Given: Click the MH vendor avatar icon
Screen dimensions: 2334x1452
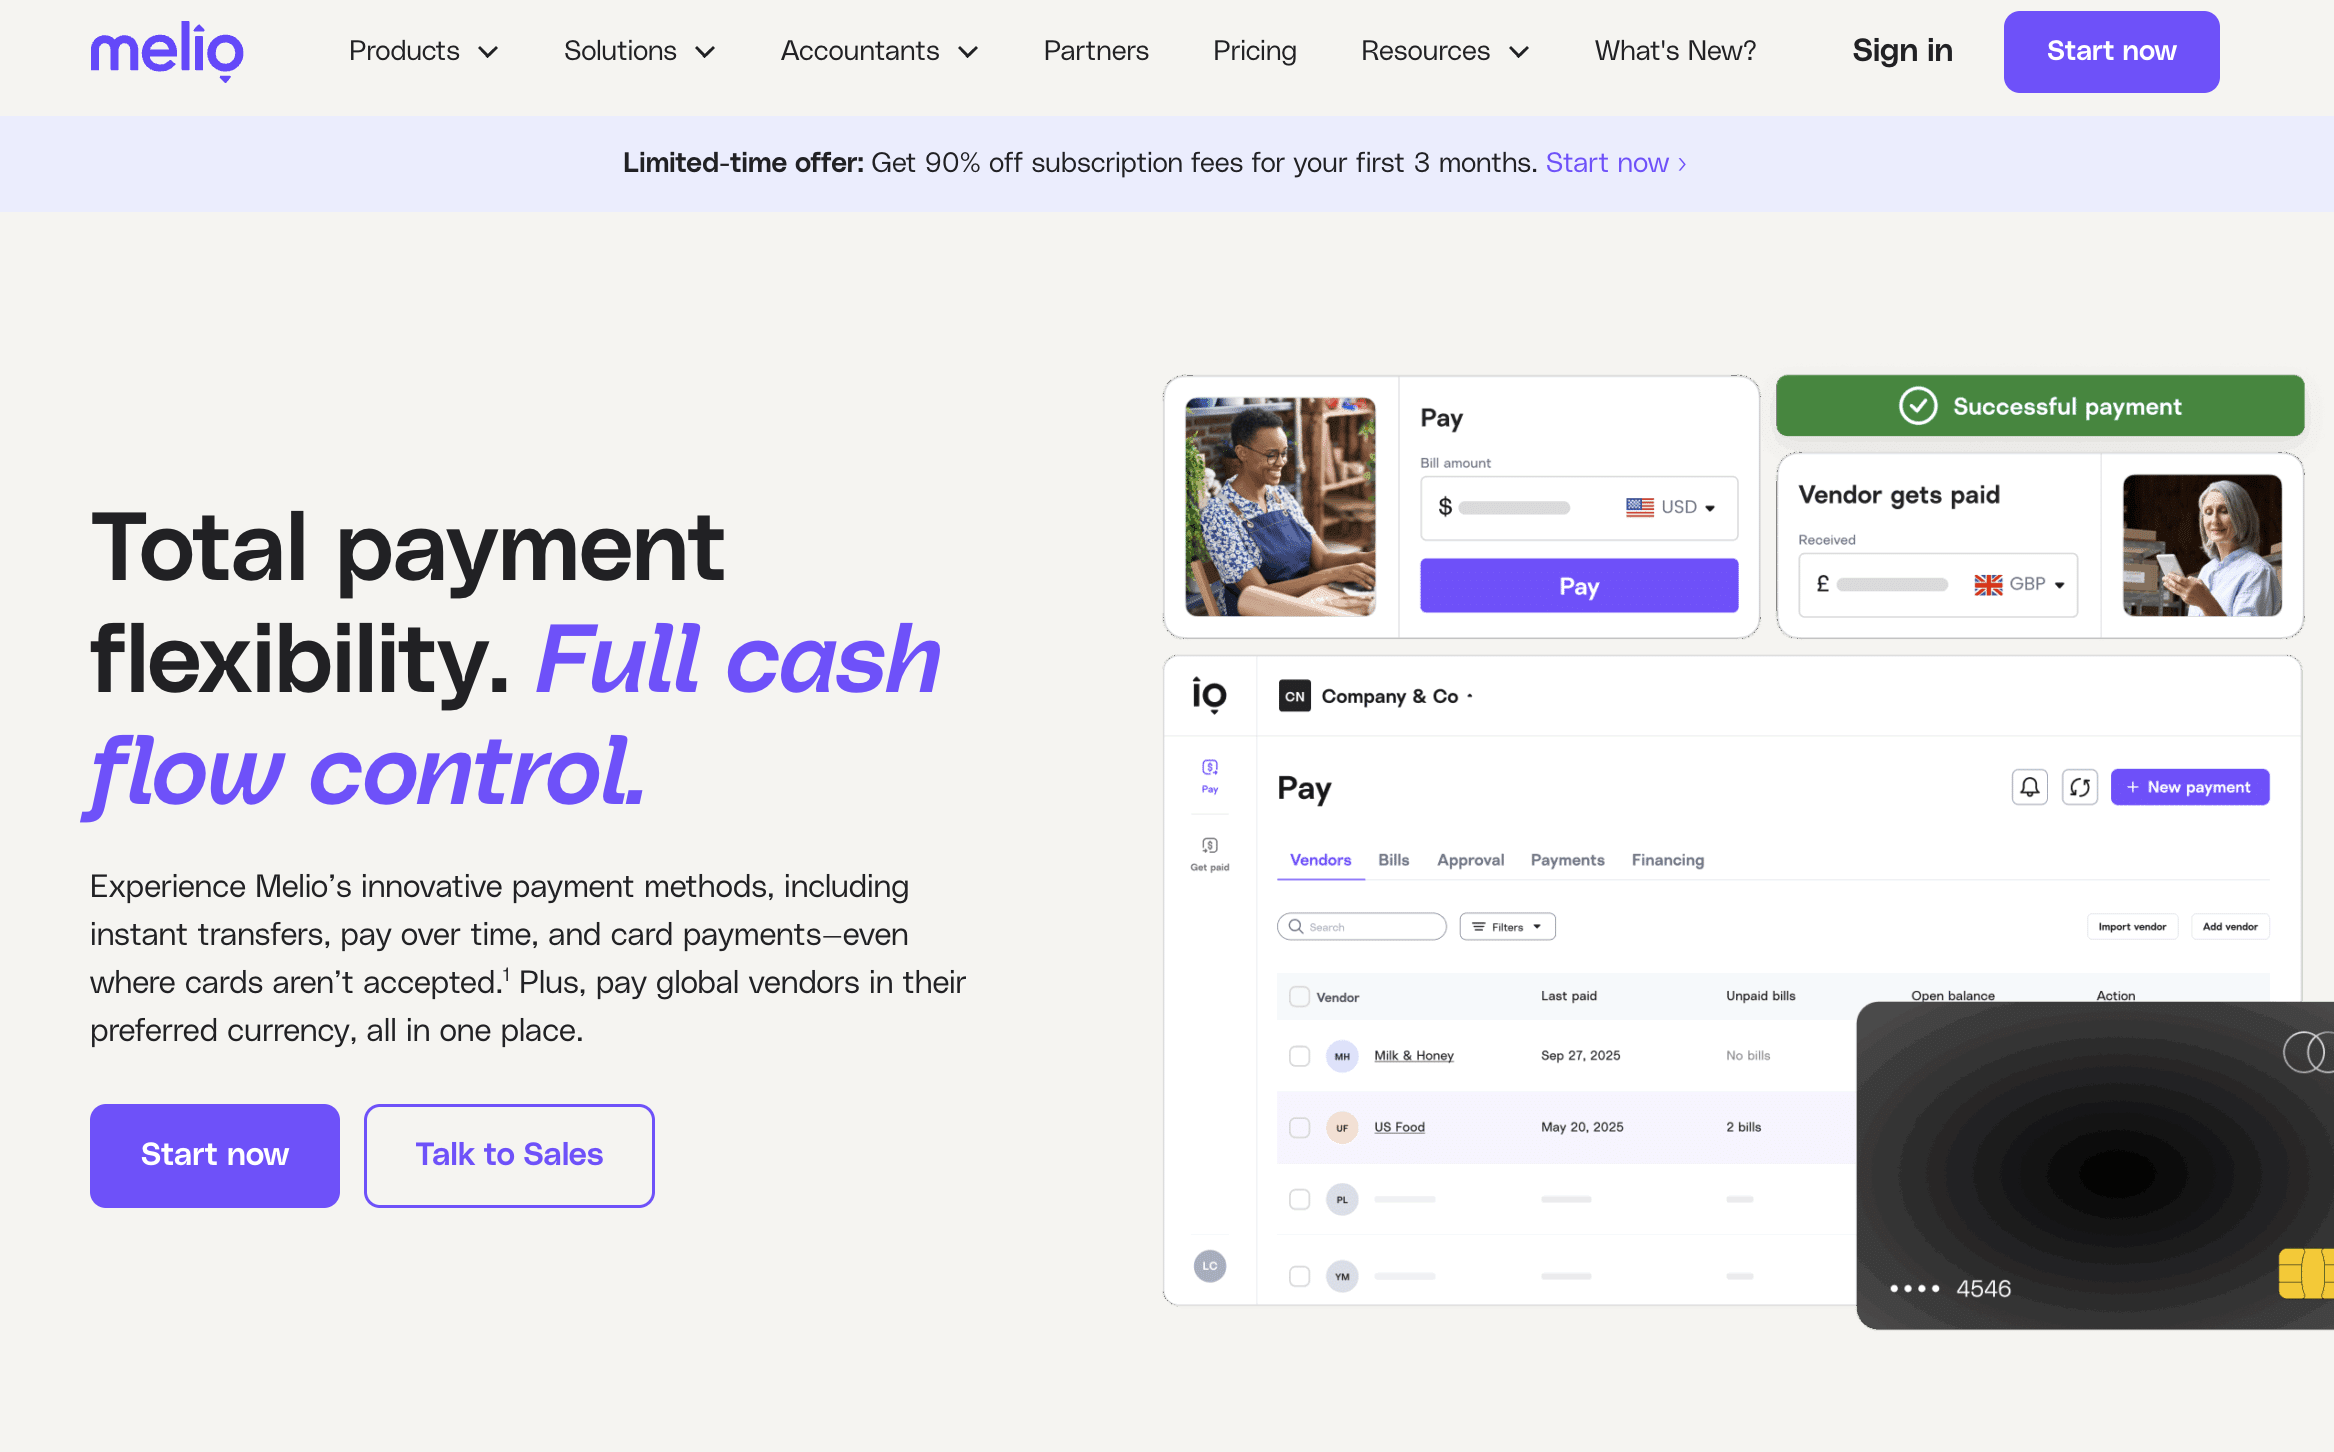Looking at the screenshot, I should [x=1342, y=1056].
